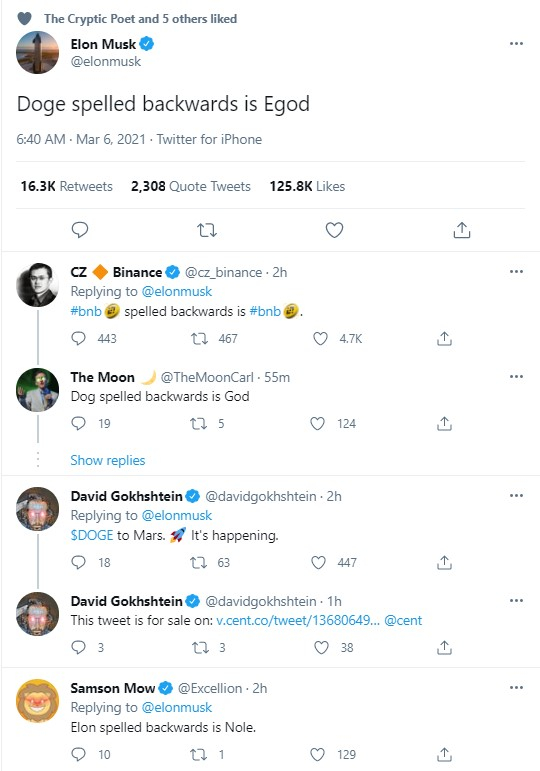Reply to Elon Musk's Doge tweet
540x771 pixels.
[x=80, y=230]
